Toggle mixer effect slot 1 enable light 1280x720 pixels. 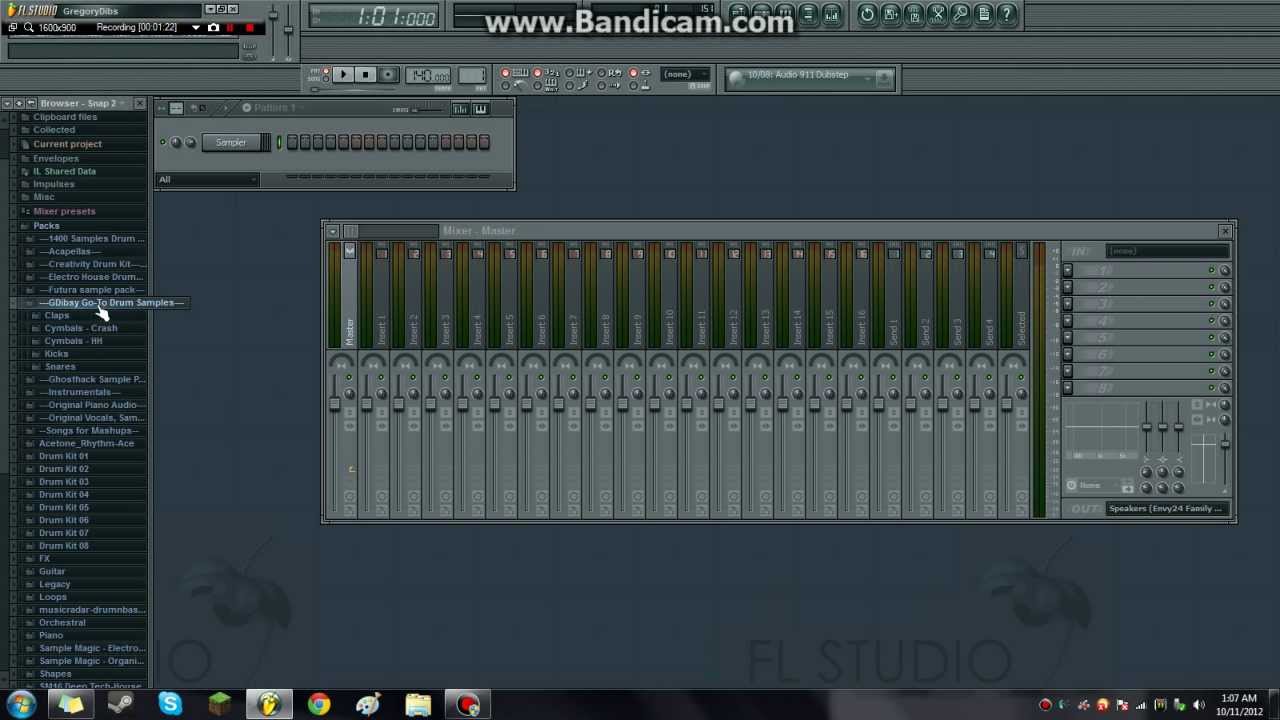(x=1211, y=271)
